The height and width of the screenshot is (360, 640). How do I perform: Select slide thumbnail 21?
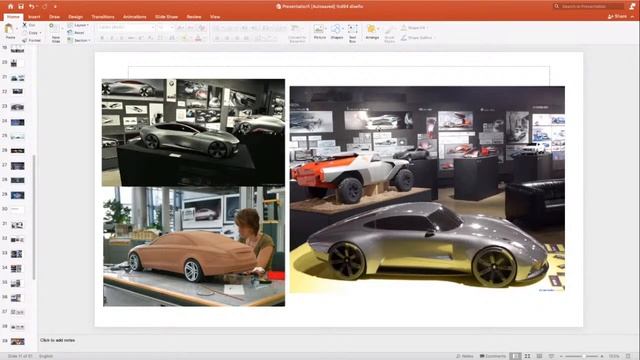[17, 78]
